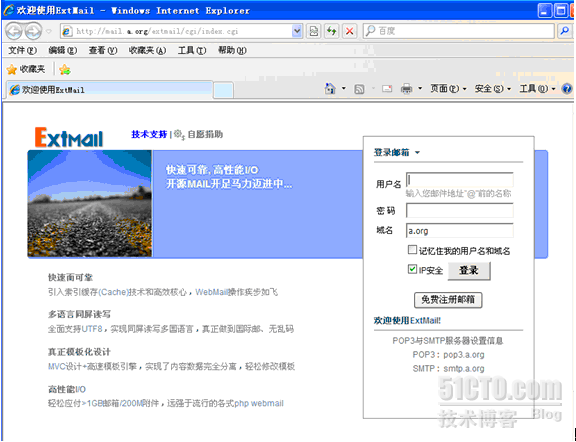576x442 pixels.
Task: Expand the Home icon dropdown arrow
Action: pos(344,89)
